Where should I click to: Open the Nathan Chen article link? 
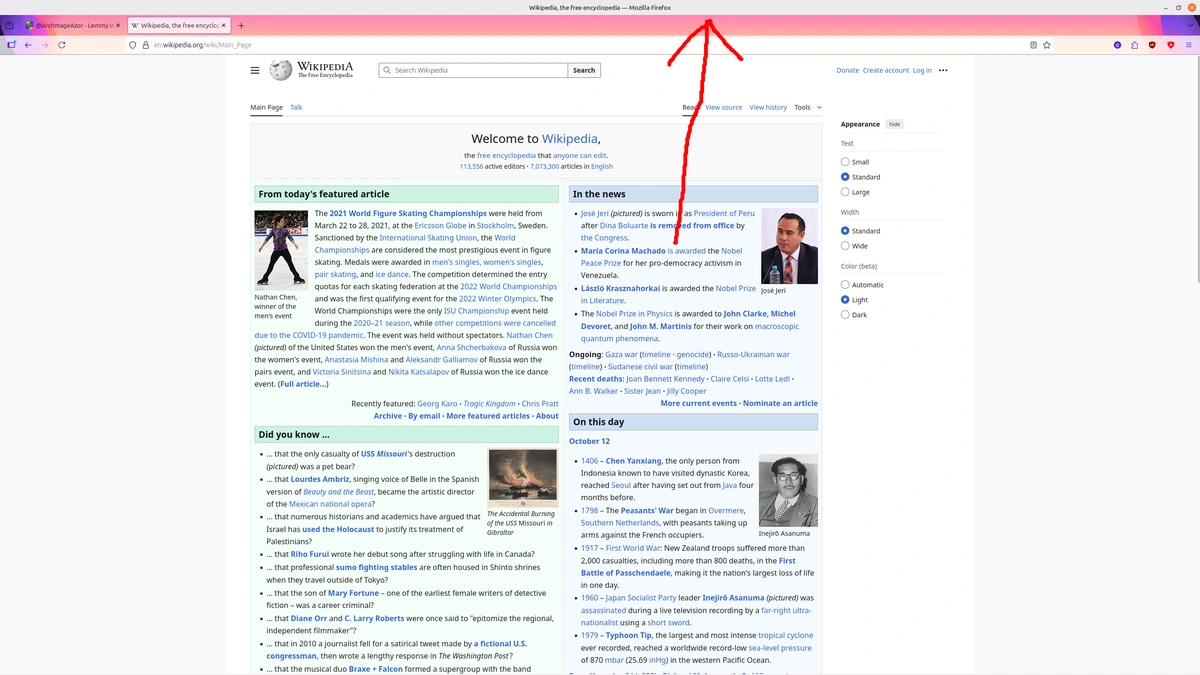point(528,335)
